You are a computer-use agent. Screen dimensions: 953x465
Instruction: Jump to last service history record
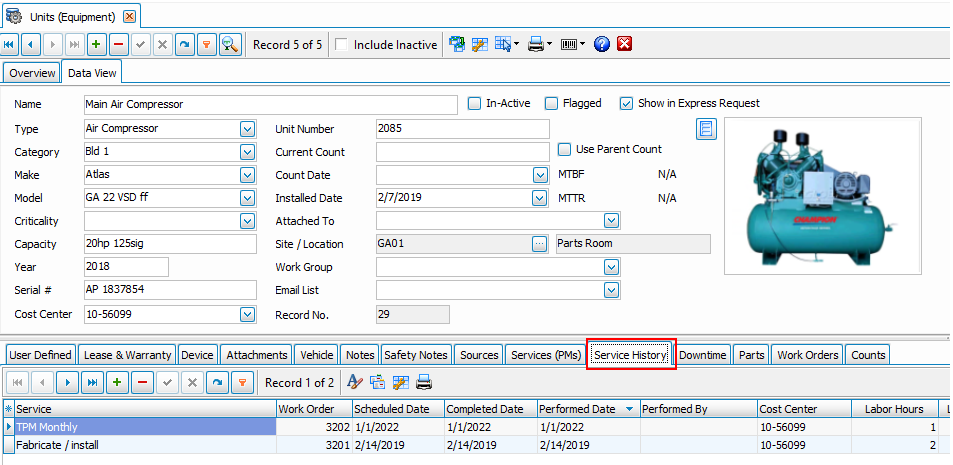click(x=92, y=382)
